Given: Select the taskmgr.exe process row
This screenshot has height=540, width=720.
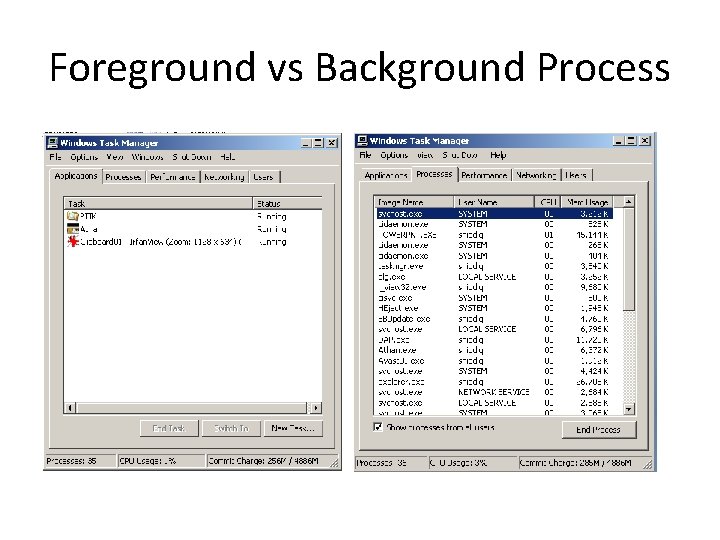Looking at the screenshot, I should coord(494,266).
